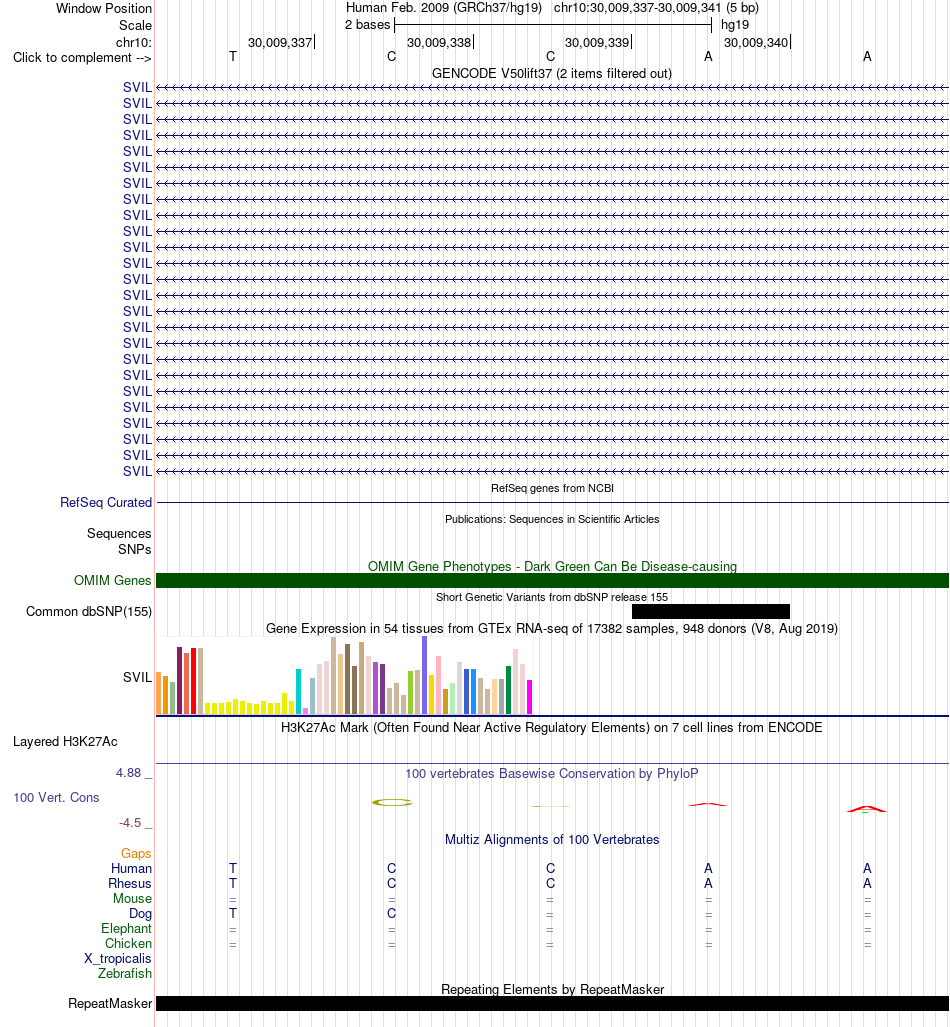Click the 100 Vert. Cons label
Screen dimensions: 950x1027
(x=56, y=797)
